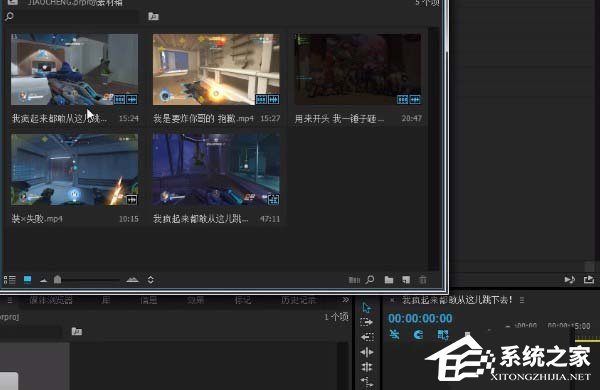The height and width of the screenshot is (390, 600).
Task: Select the Ripple Edit tool
Action: [x=367, y=352]
